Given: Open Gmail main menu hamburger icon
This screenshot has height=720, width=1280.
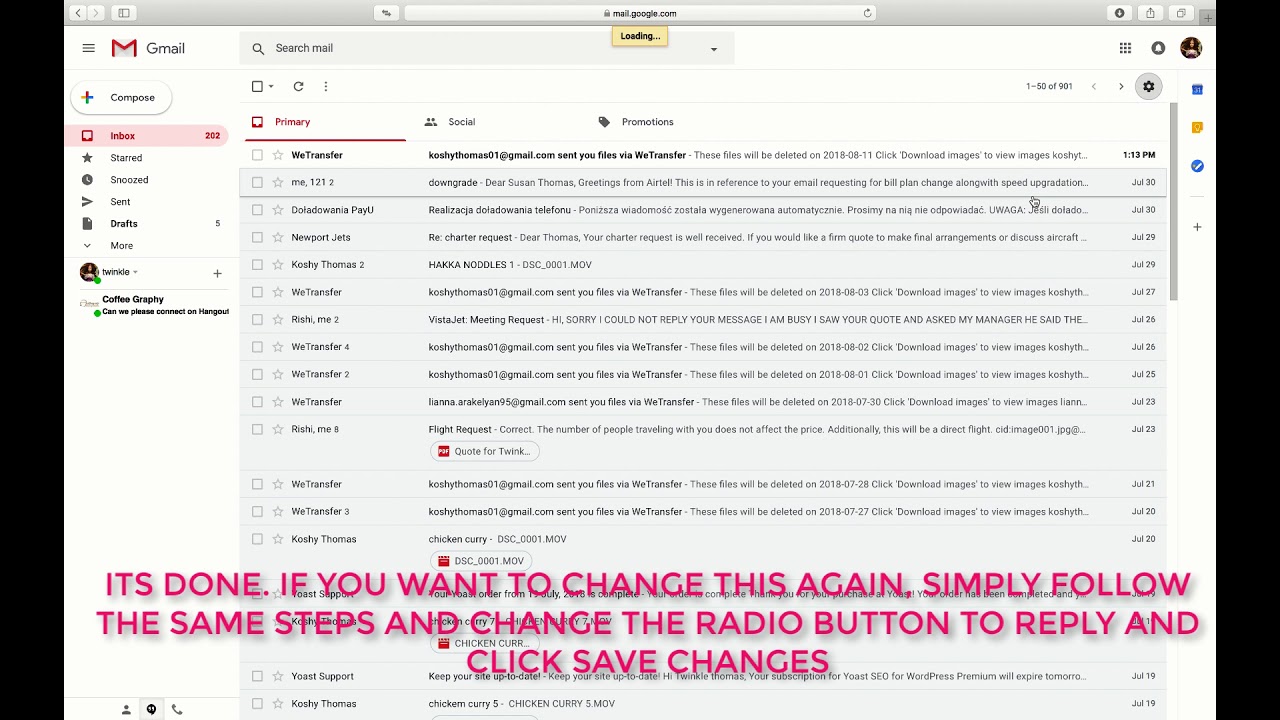Looking at the screenshot, I should (x=89, y=48).
